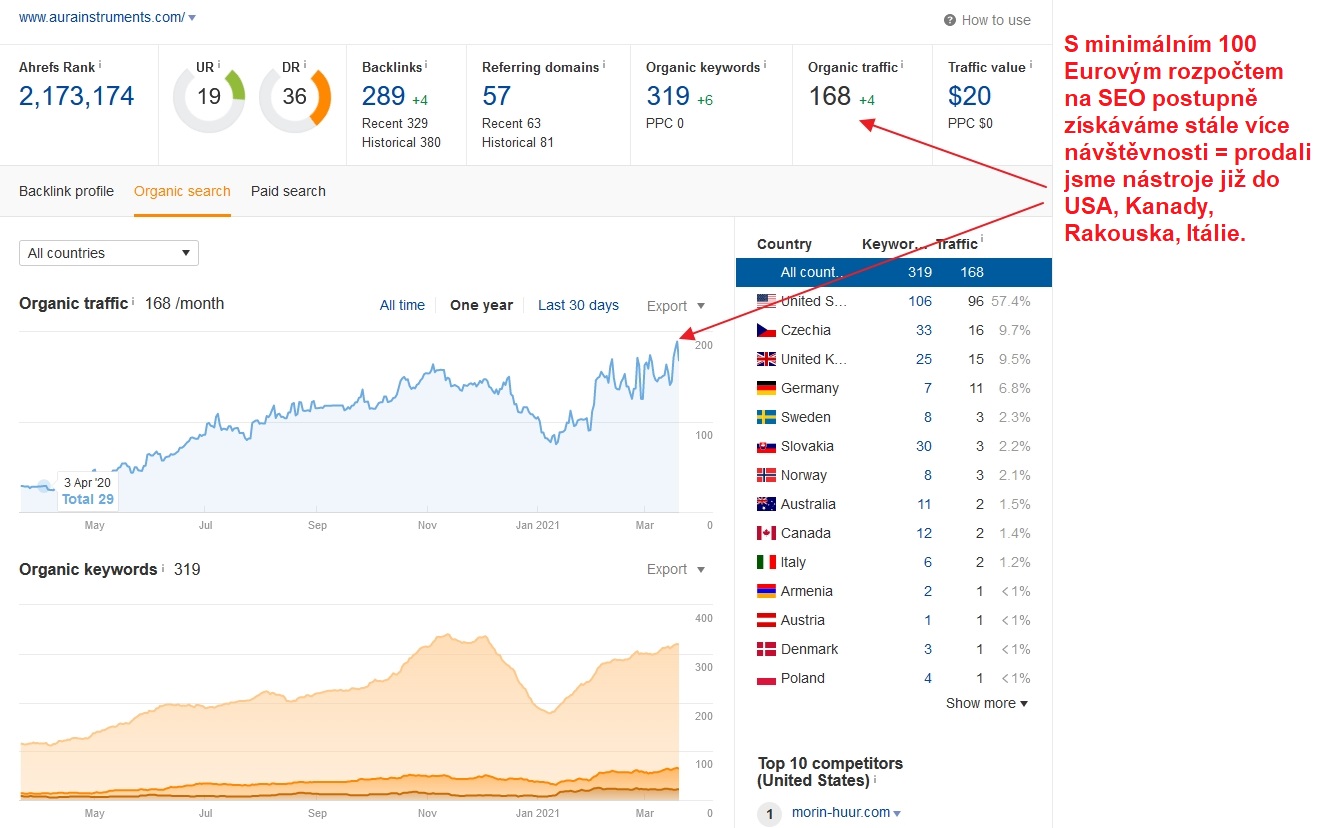Click the Poland flag icon
Screen dimensions: 1340x828
[766, 678]
